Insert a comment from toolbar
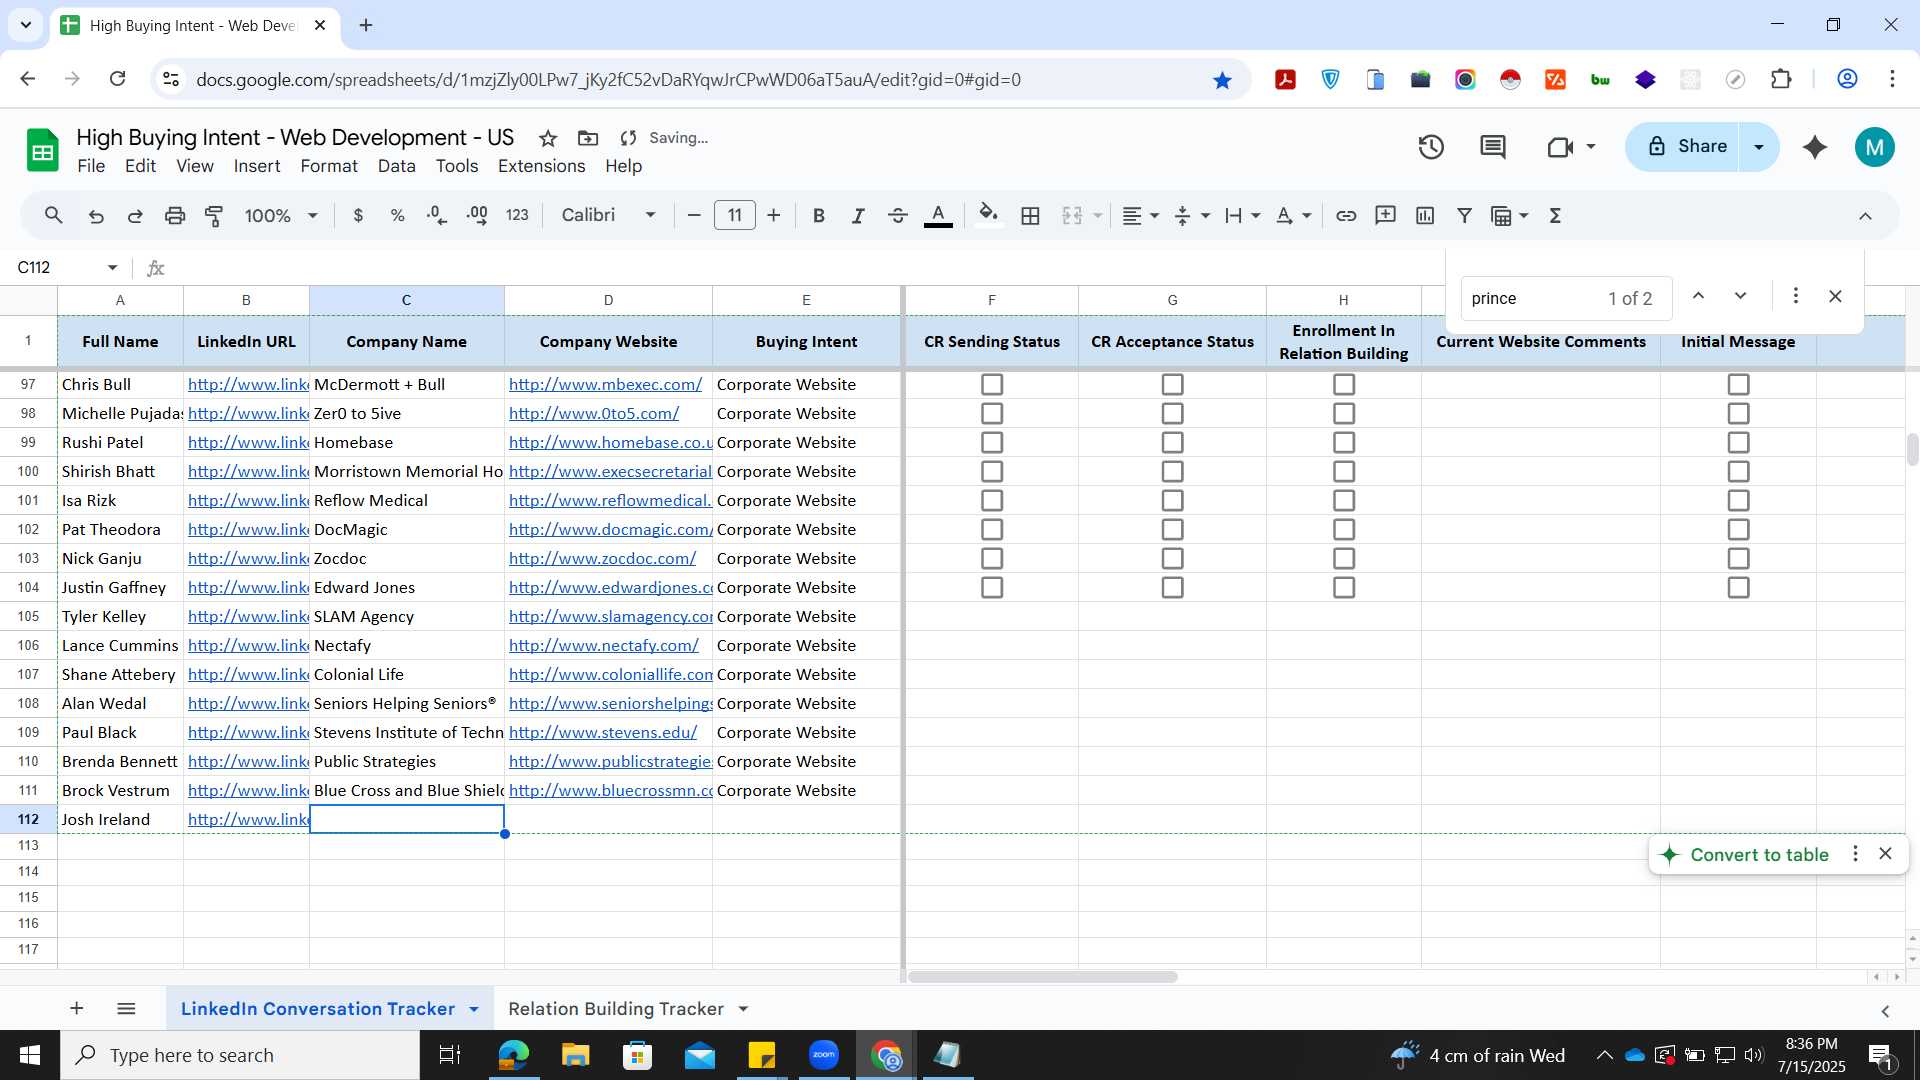The height and width of the screenshot is (1080, 1920). tap(1385, 216)
